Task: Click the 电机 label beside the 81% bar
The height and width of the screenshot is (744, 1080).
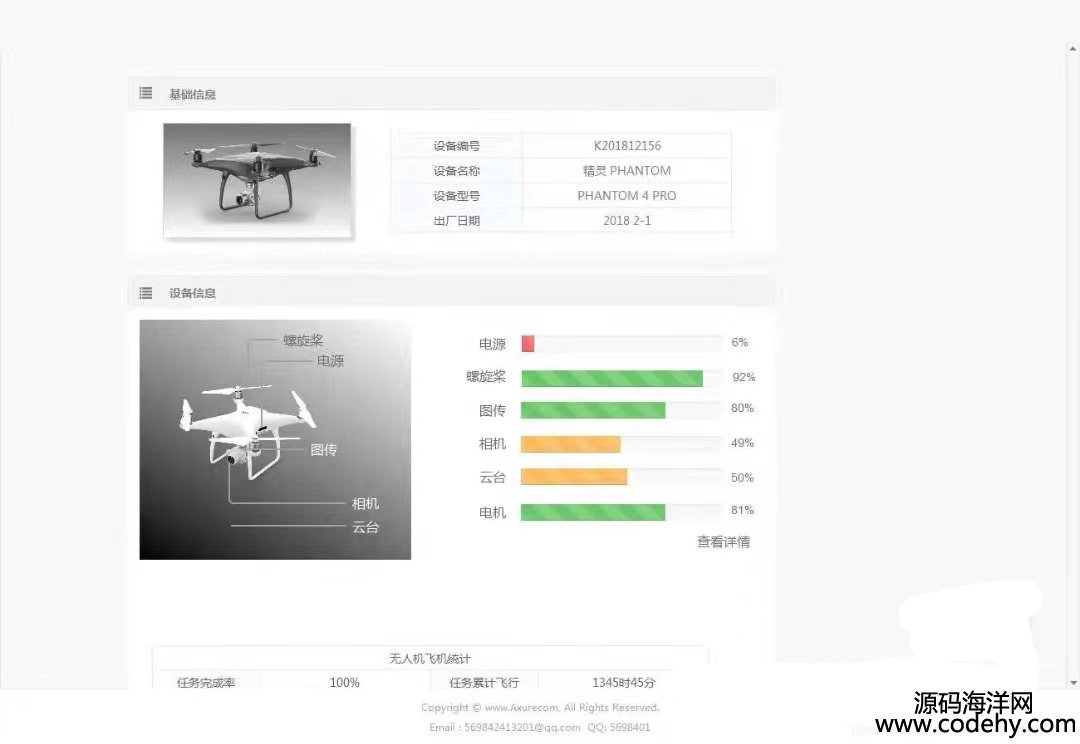Action: tap(492, 513)
